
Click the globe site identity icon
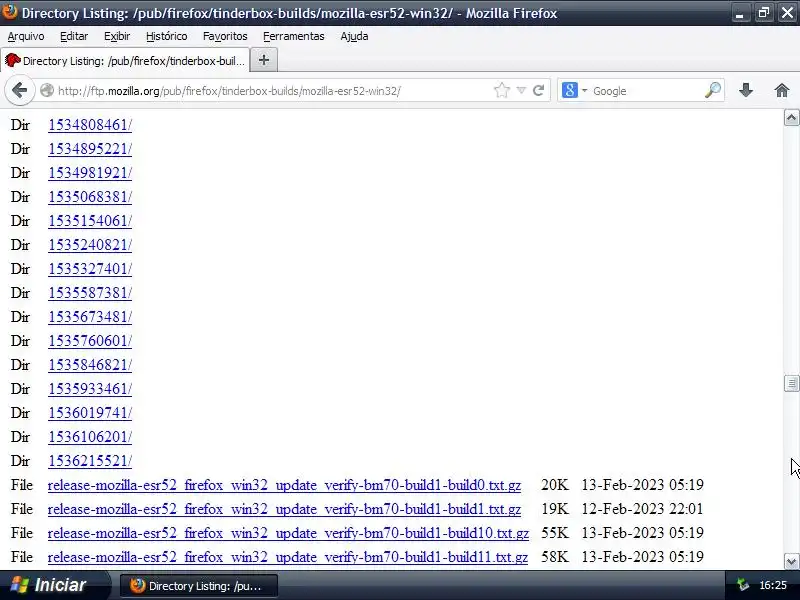click(47, 90)
